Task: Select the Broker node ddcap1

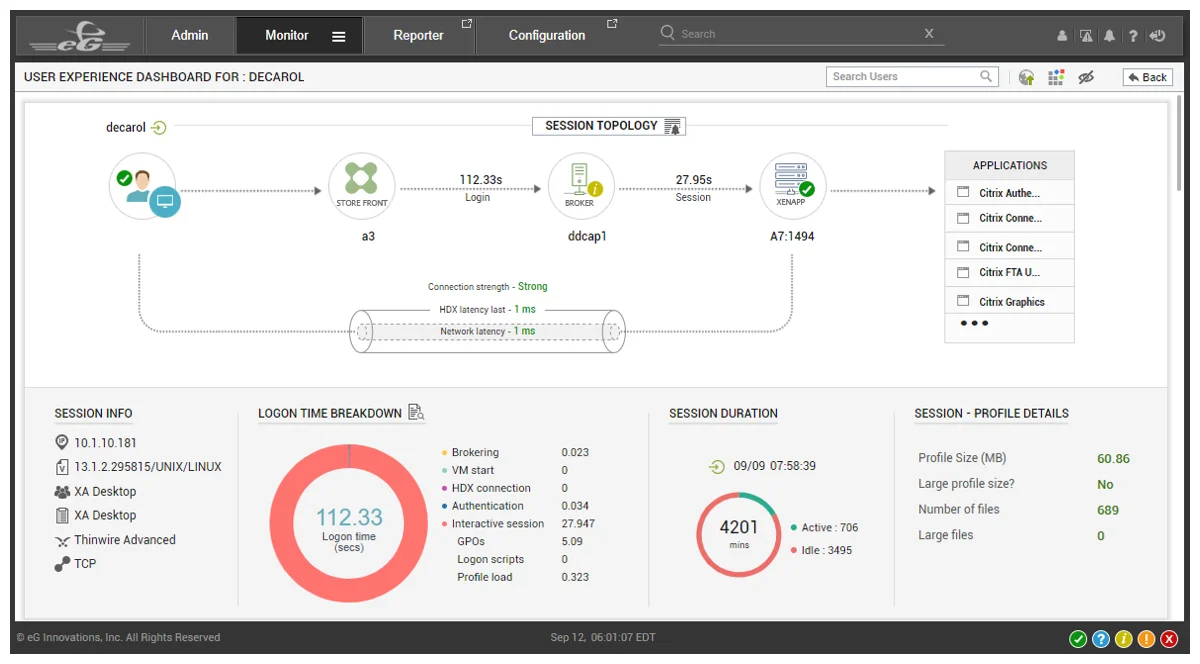Action: pyautogui.click(x=581, y=186)
